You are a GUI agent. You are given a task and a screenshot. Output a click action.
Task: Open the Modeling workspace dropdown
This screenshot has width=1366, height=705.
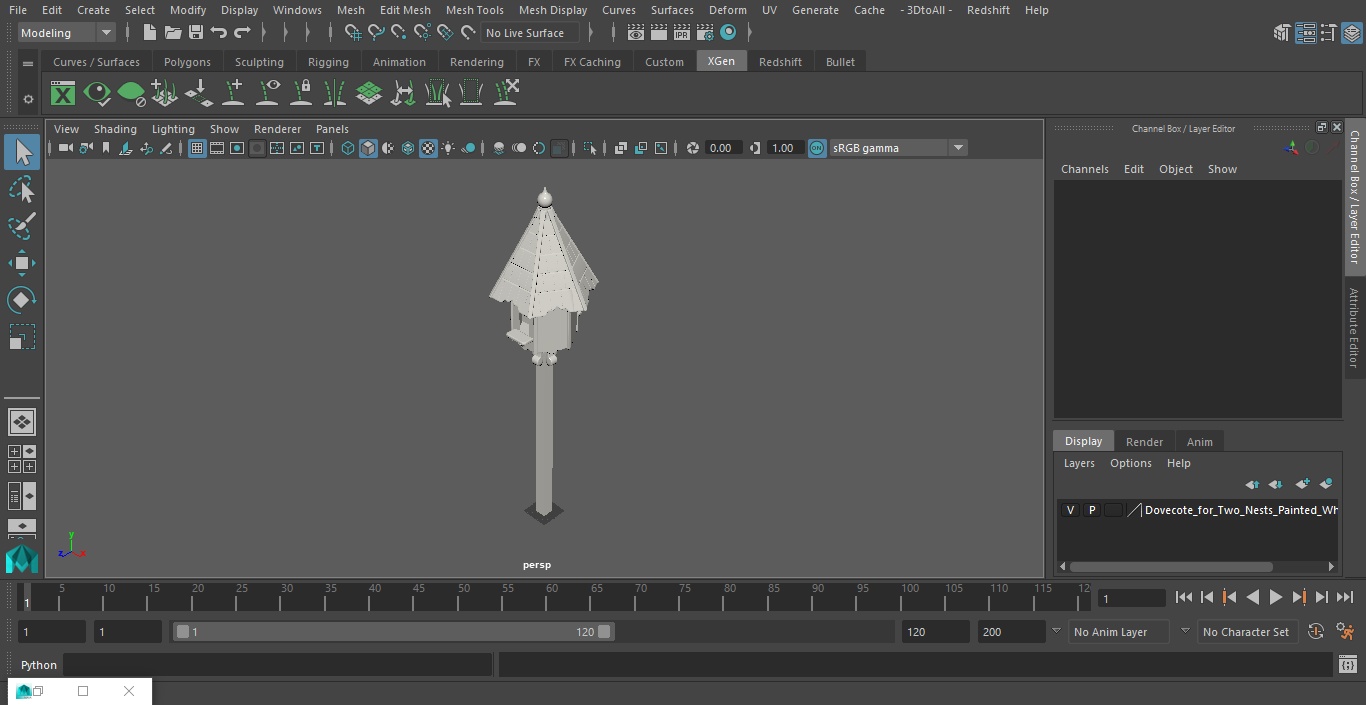pyautogui.click(x=67, y=33)
